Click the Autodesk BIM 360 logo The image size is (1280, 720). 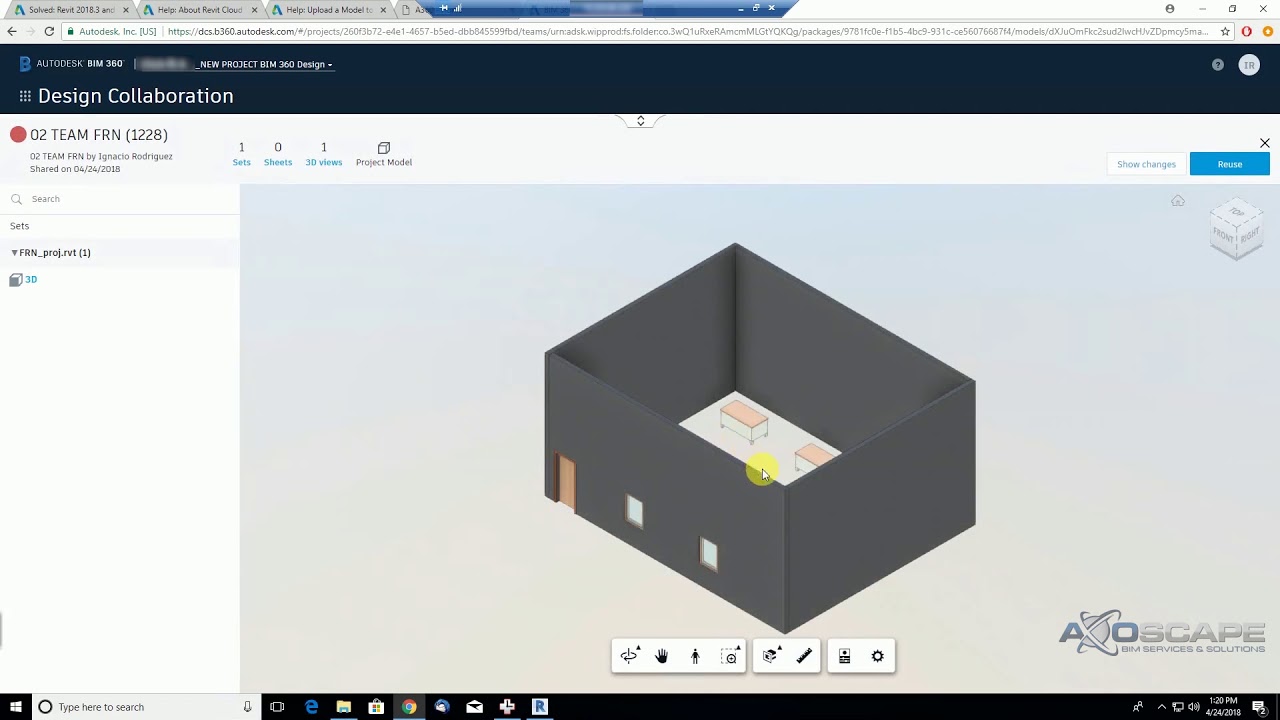pos(71,64)
